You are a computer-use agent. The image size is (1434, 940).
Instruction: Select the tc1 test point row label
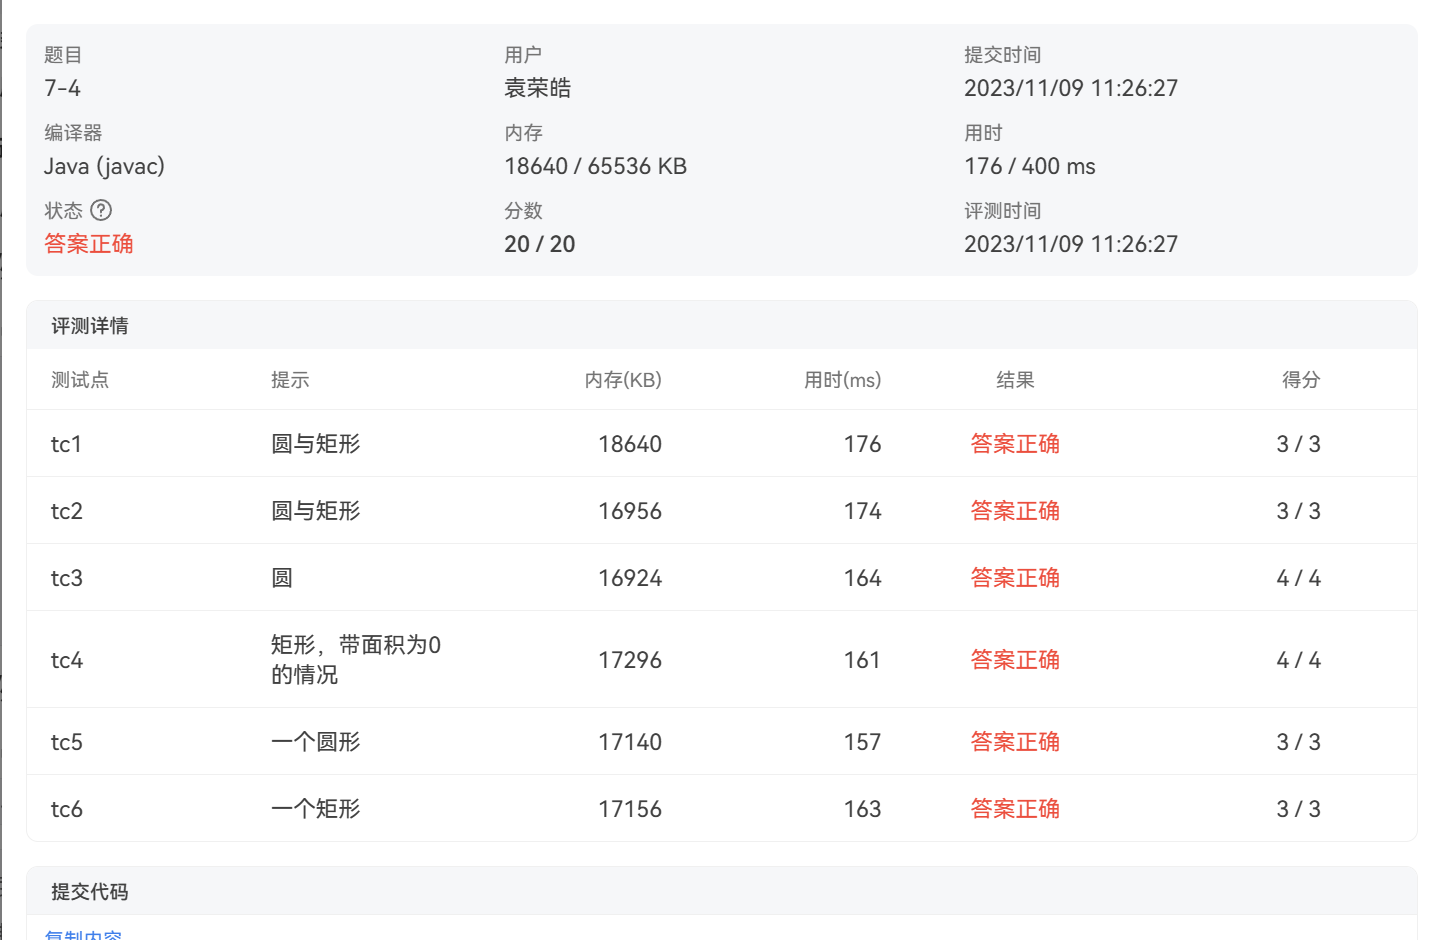[66, 444]
